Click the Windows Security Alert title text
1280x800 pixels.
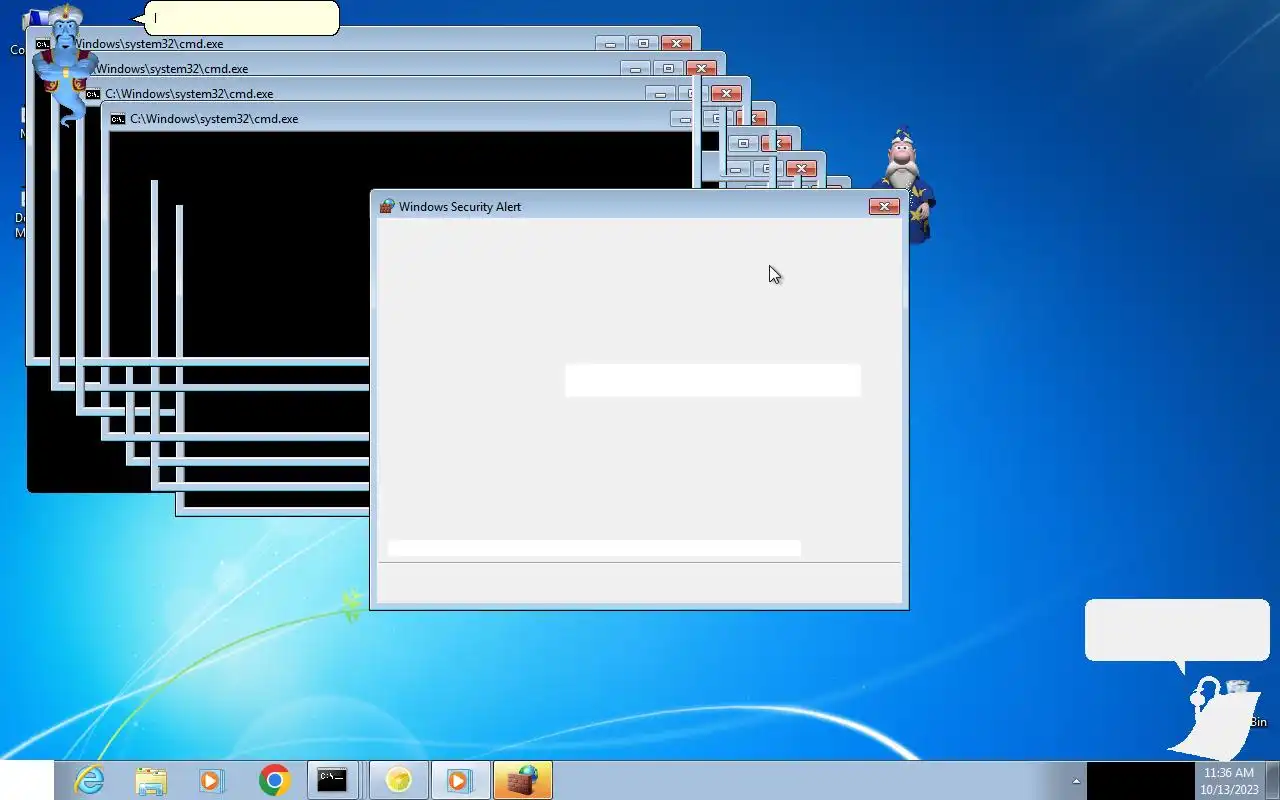click(x=460, y=207)
